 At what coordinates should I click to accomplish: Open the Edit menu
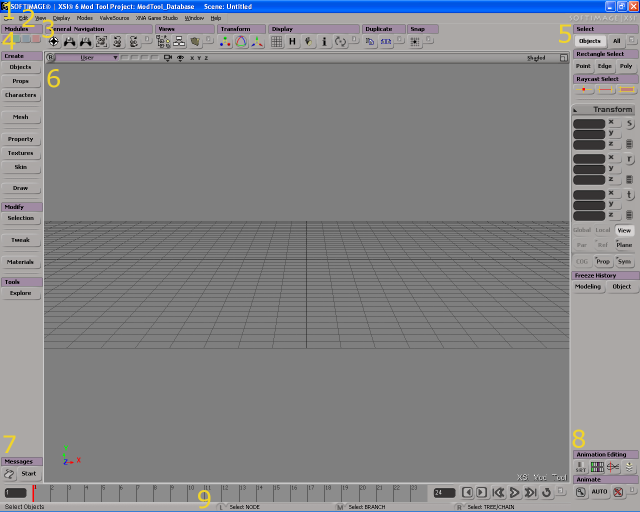point(23,18)
